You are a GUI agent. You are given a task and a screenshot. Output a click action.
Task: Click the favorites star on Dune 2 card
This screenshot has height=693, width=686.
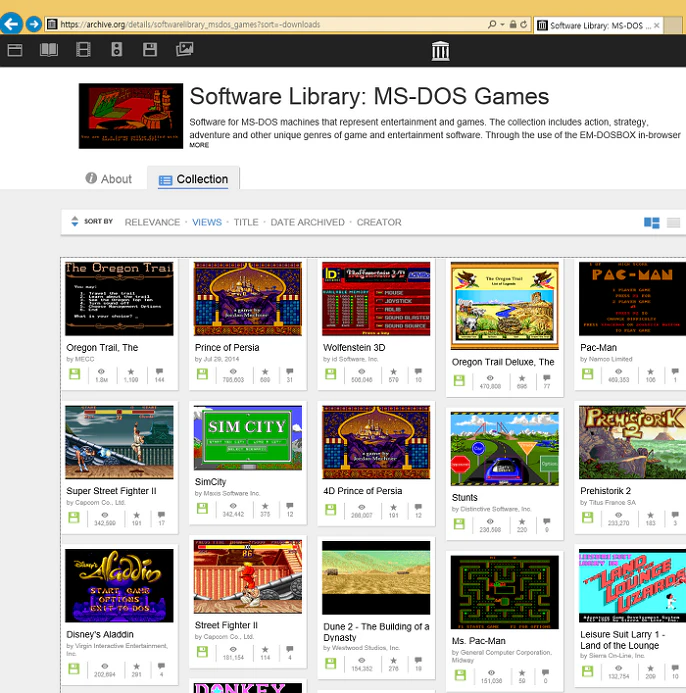393,660
